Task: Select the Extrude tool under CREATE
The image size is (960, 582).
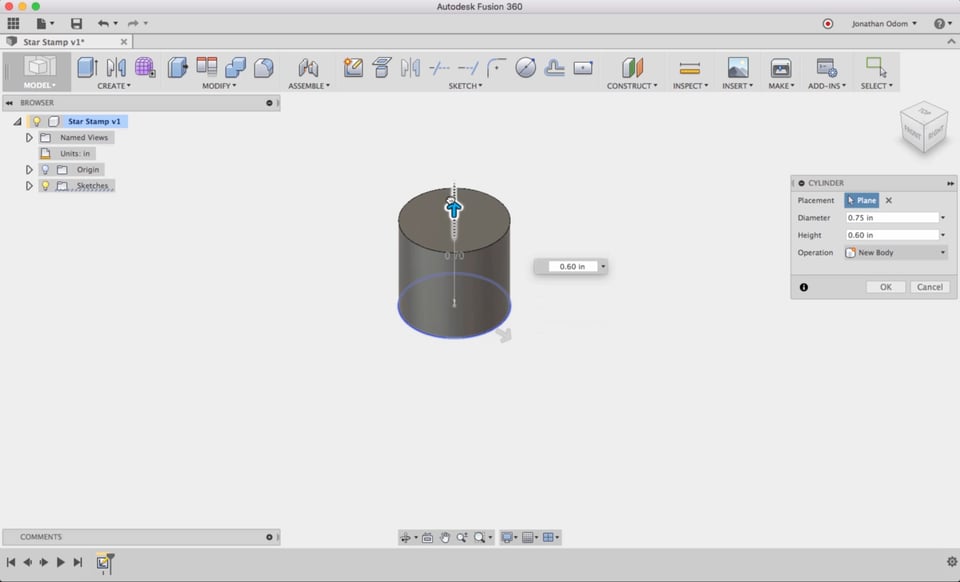Action: [84, 67]
